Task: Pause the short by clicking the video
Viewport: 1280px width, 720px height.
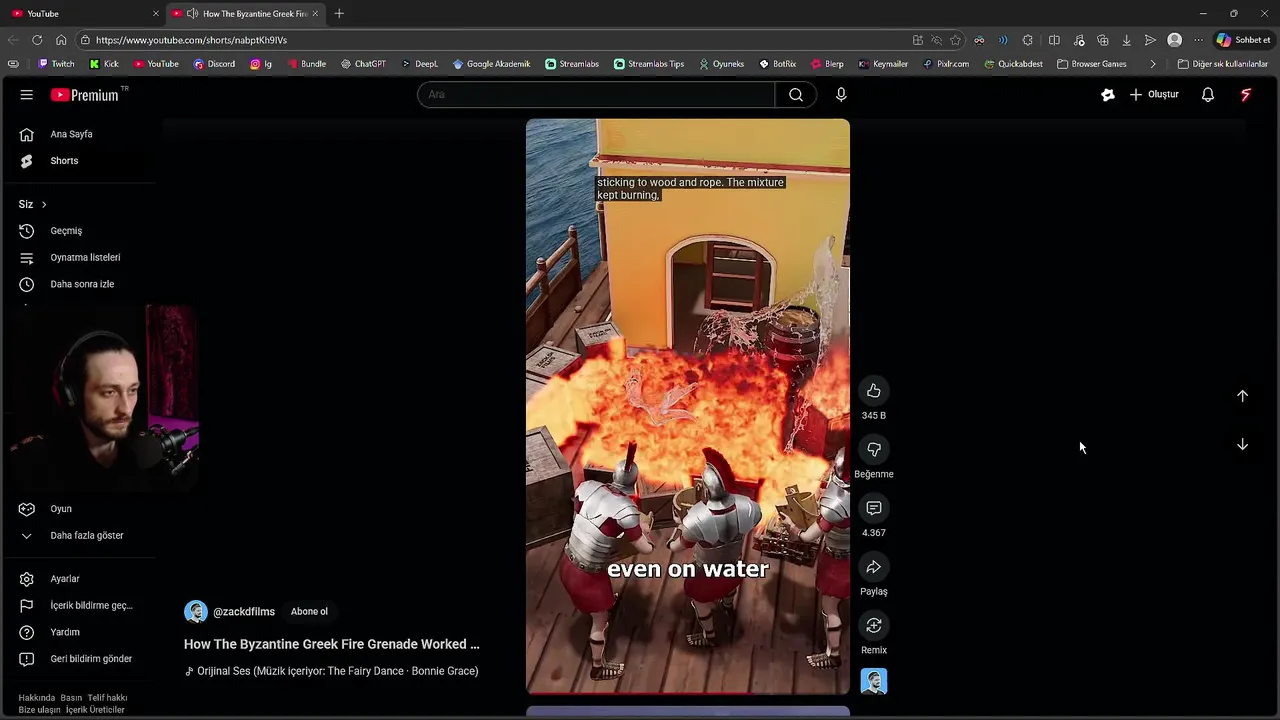Action: (x=688, y=406)
